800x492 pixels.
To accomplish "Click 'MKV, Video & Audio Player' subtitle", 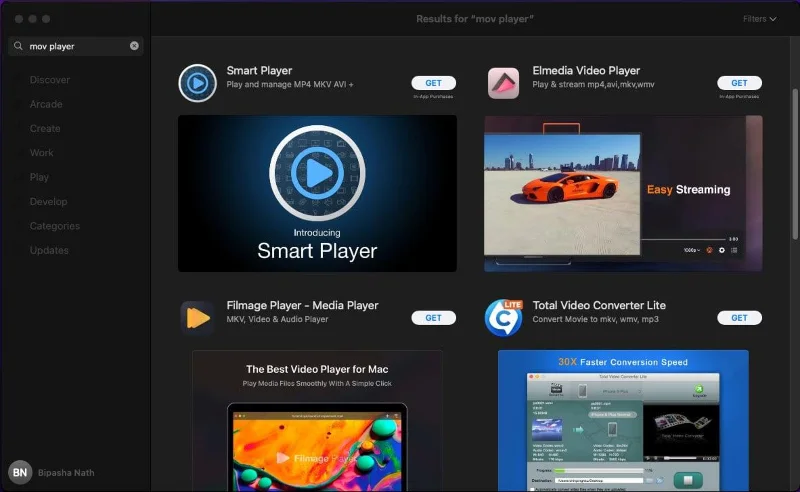I will coord(277,319).
